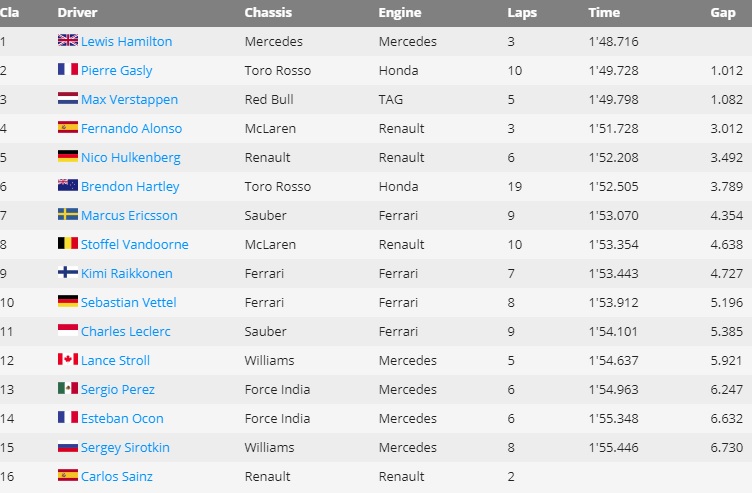Click the Mexican flag beside Sergio Perez
Screen dimensions: 752x493
(68, 389)
